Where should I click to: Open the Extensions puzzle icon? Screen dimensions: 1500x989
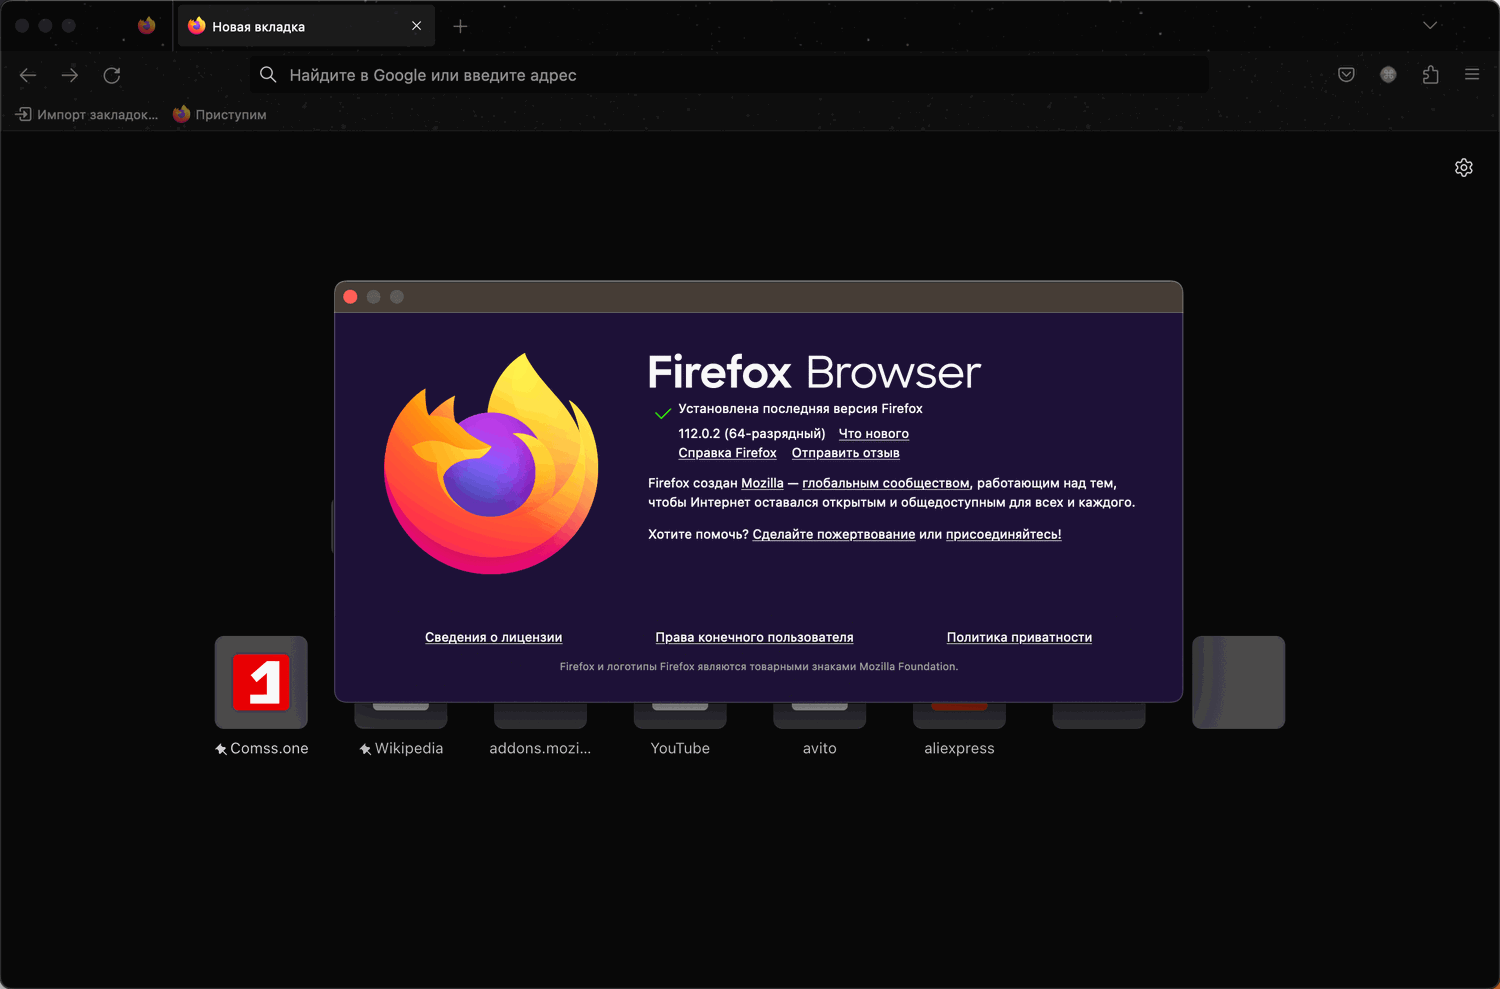click(x=1430, y=75)
